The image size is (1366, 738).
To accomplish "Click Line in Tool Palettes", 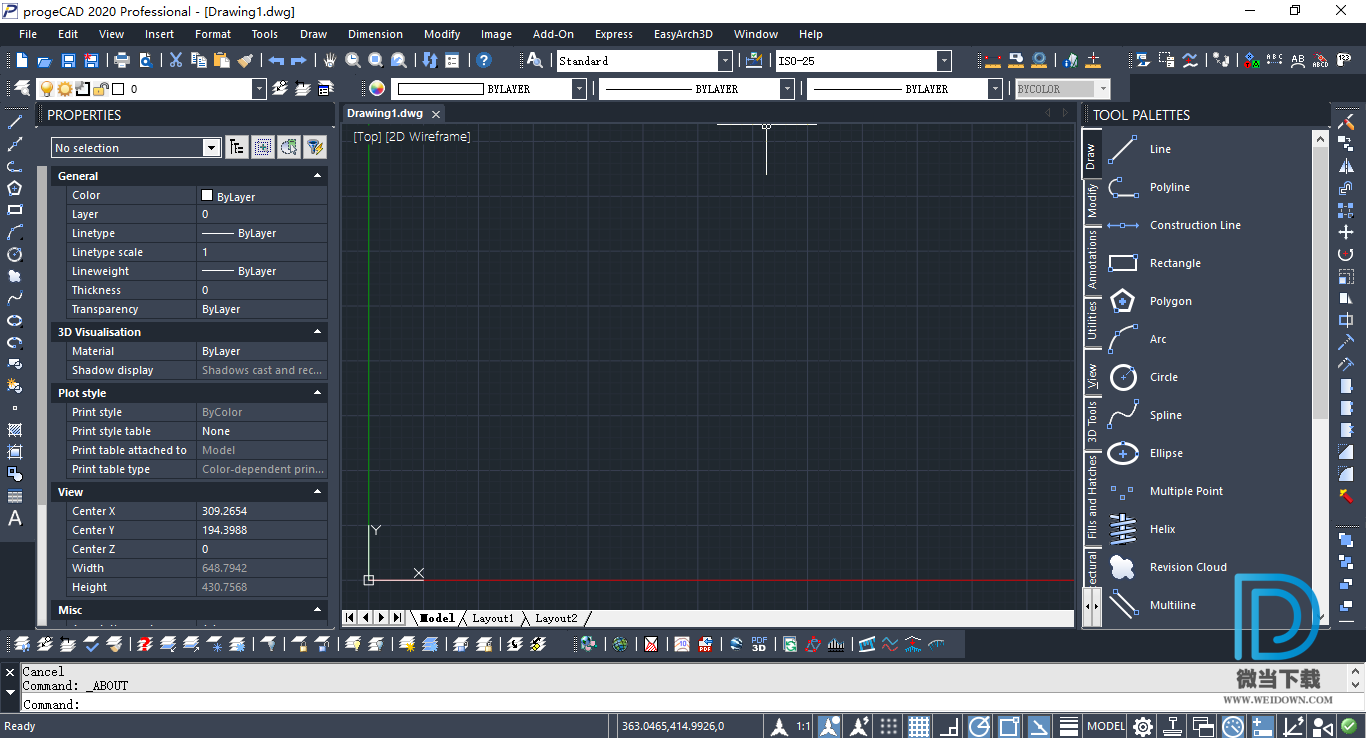I will (x=1160, y=149).
